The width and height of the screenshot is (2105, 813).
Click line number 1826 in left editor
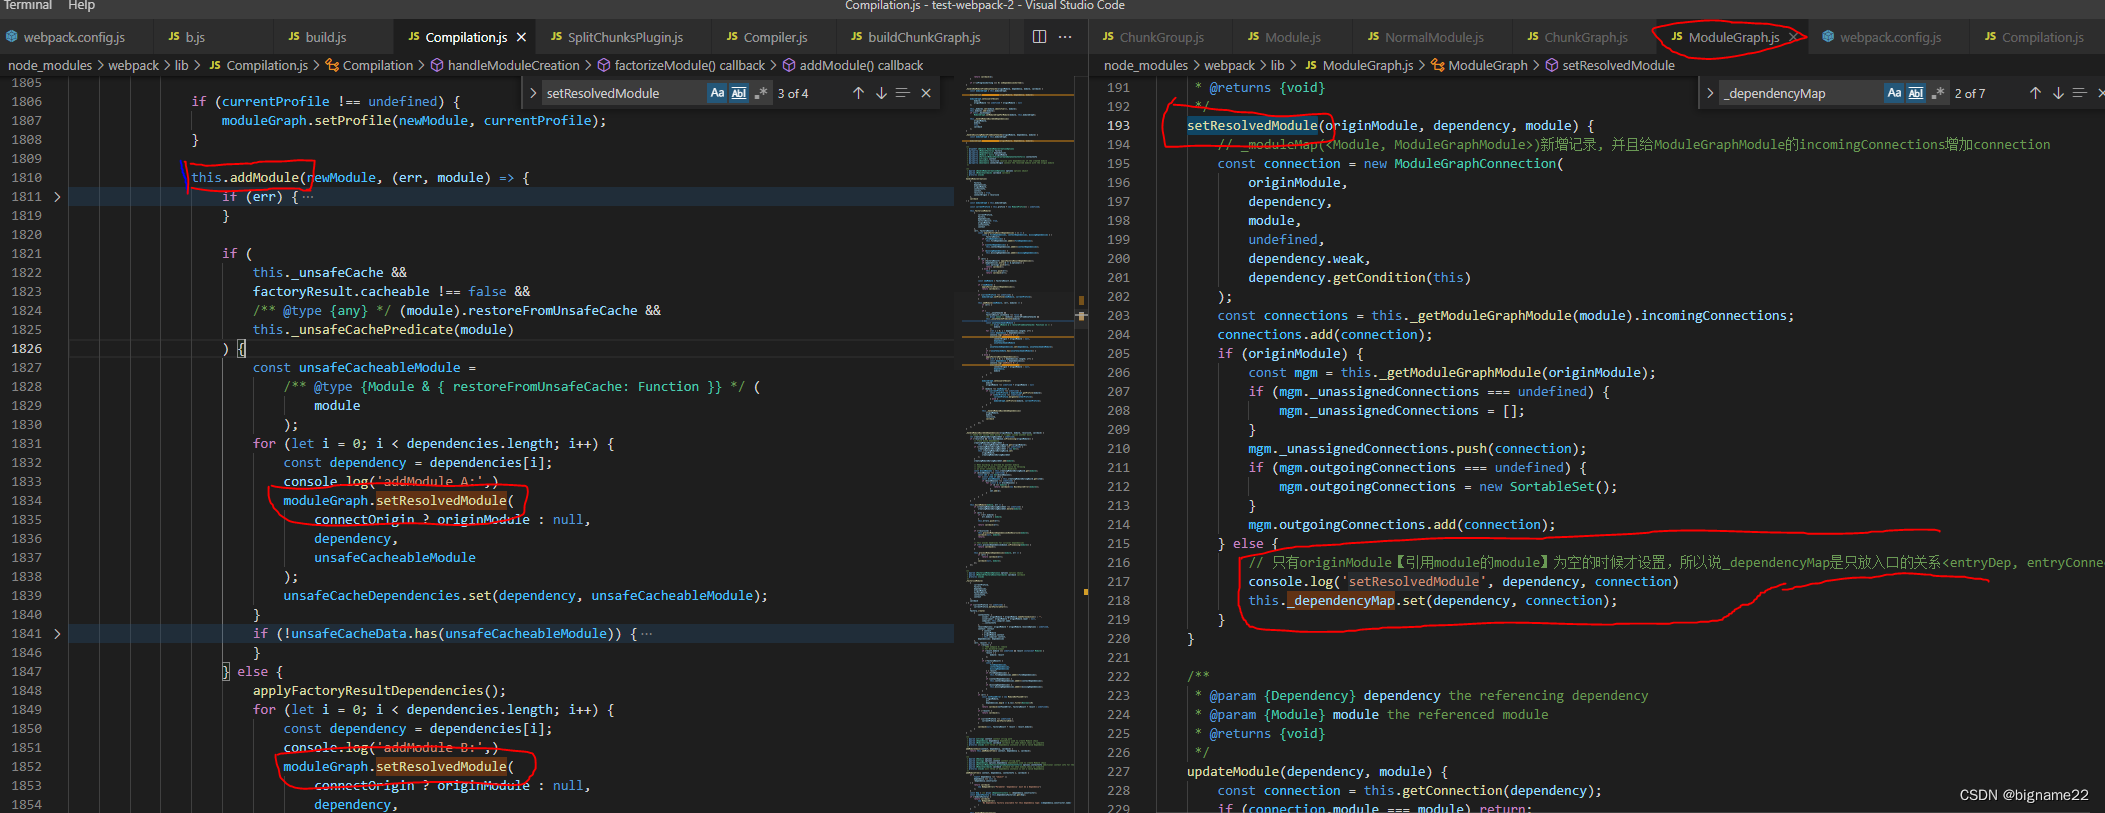click(27, 349)
